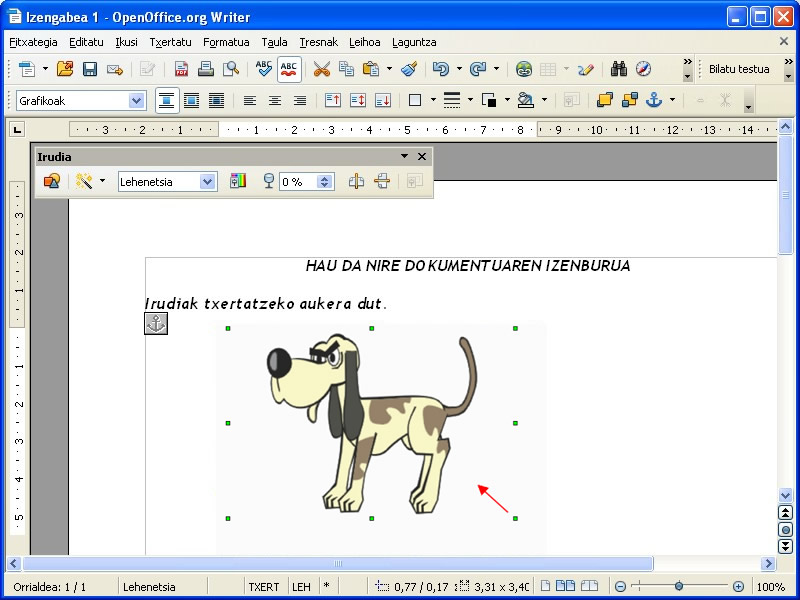Toggle LEH selection mode in status bar

click(x=301, y=587)
